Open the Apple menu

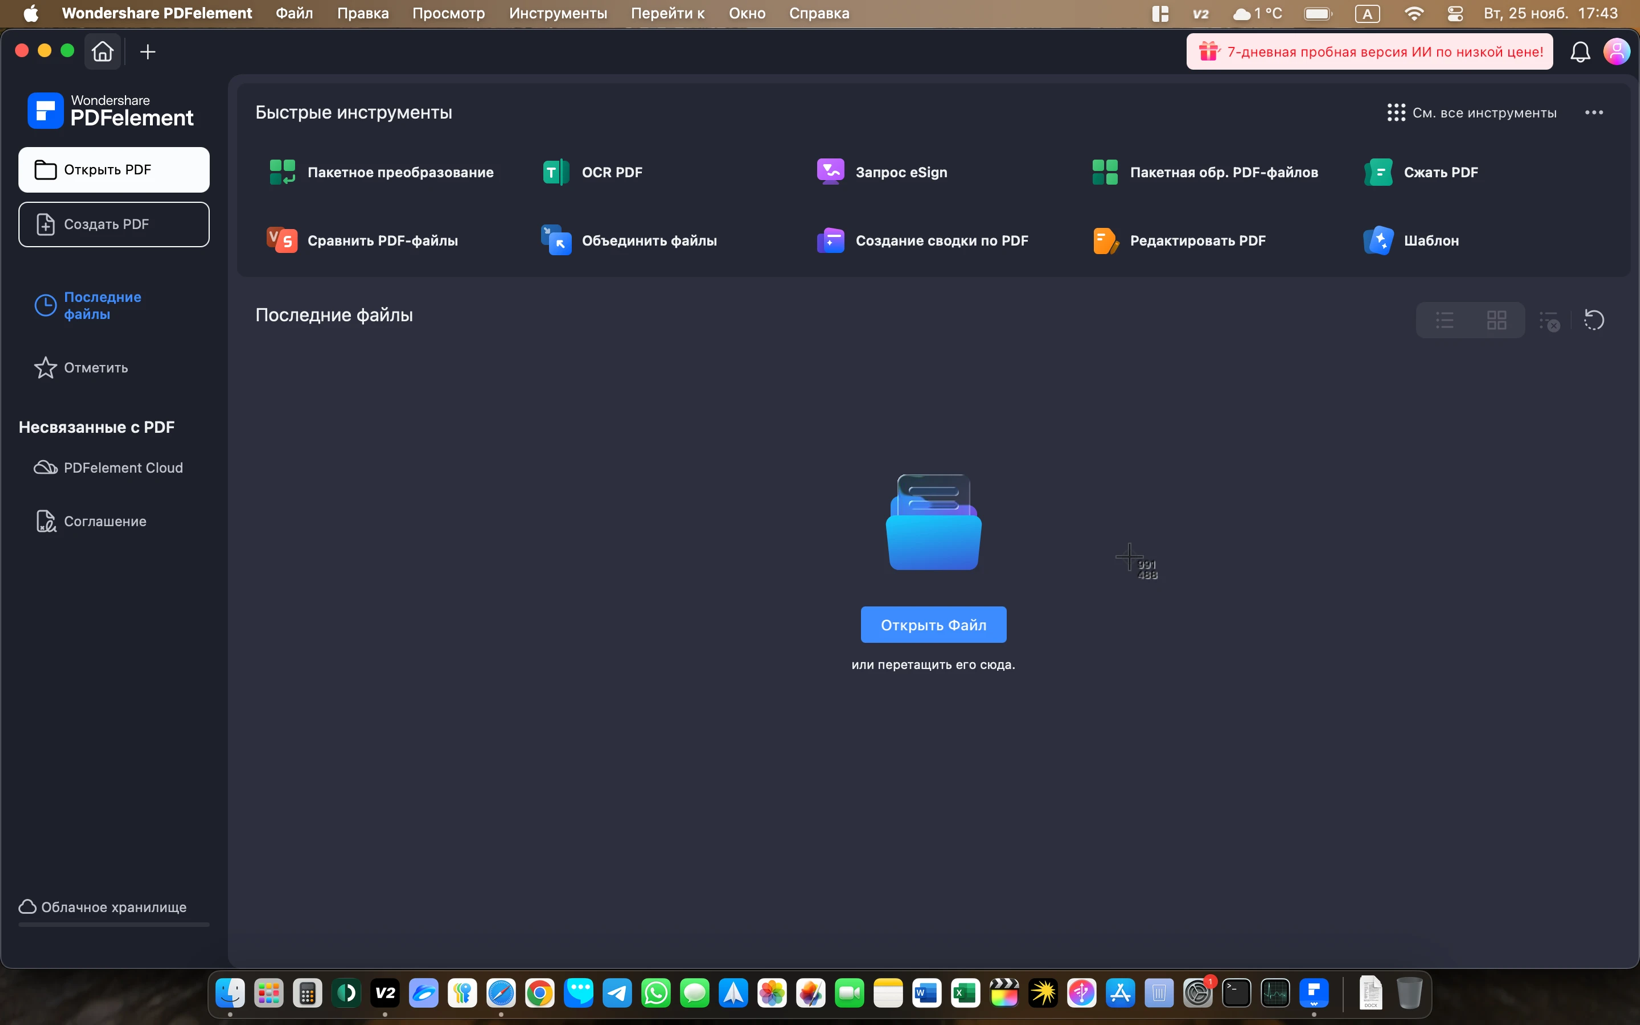pyautogui.click(x=31, y=13)
